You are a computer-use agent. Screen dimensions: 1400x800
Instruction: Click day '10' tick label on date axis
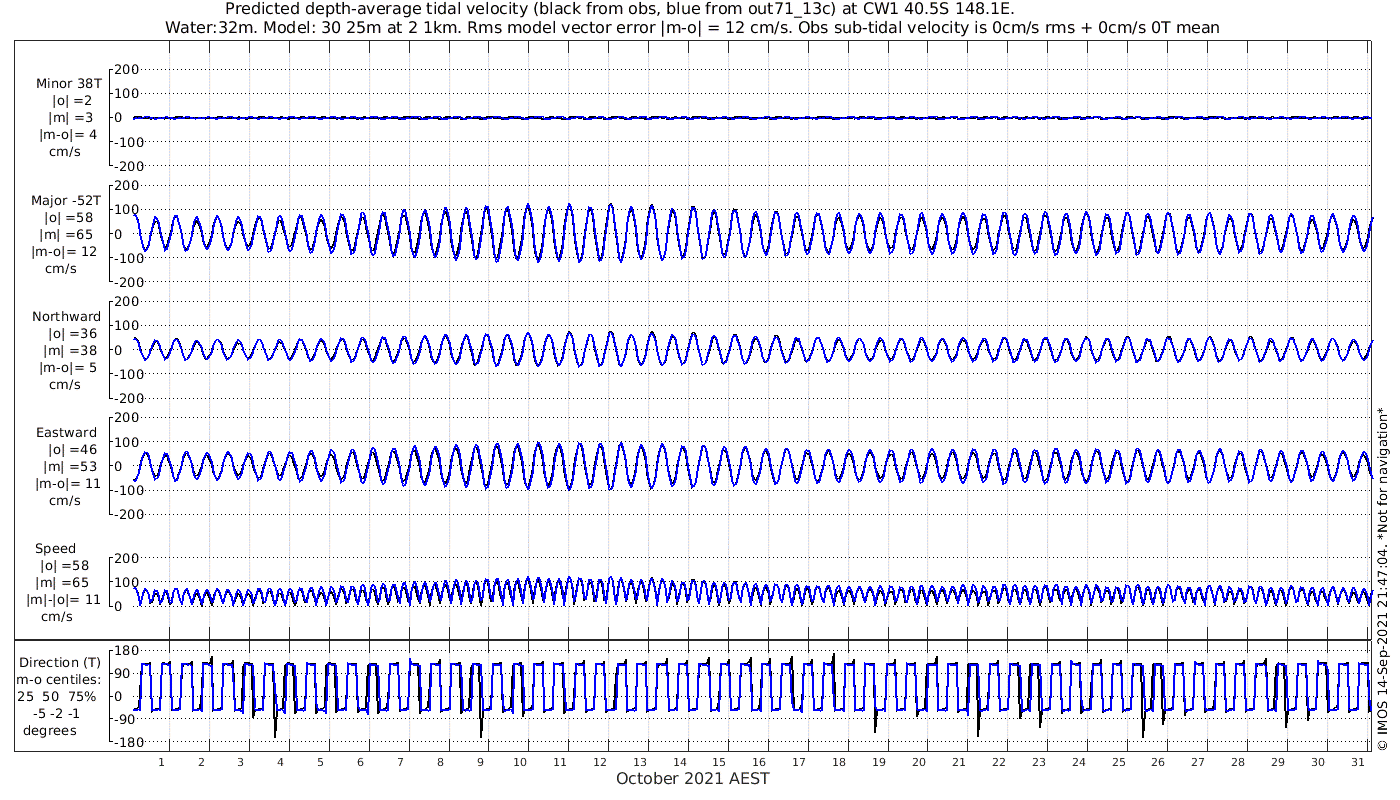pyautogui.click(x=519, y=762)
